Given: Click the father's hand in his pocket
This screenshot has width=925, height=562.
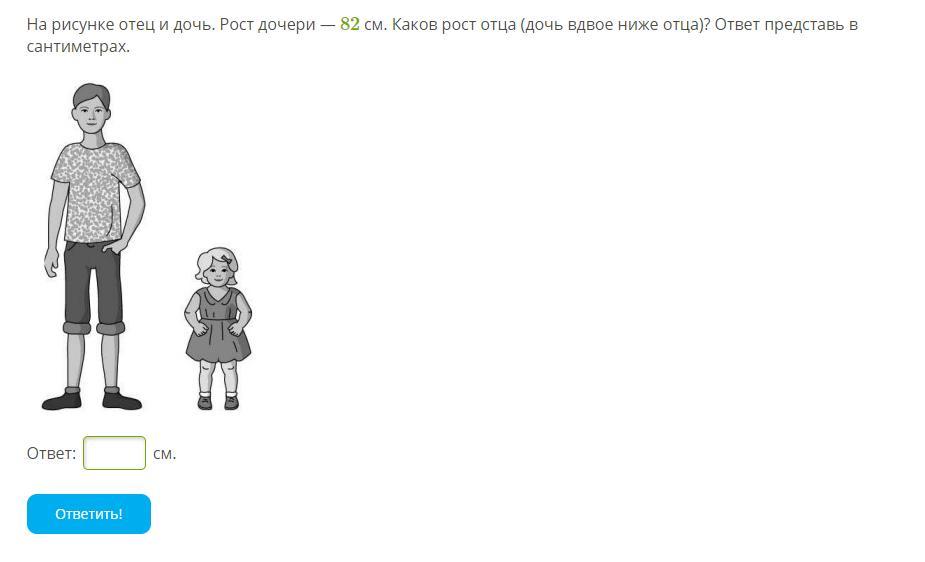Looking at the screenshot, I should 116,245.
